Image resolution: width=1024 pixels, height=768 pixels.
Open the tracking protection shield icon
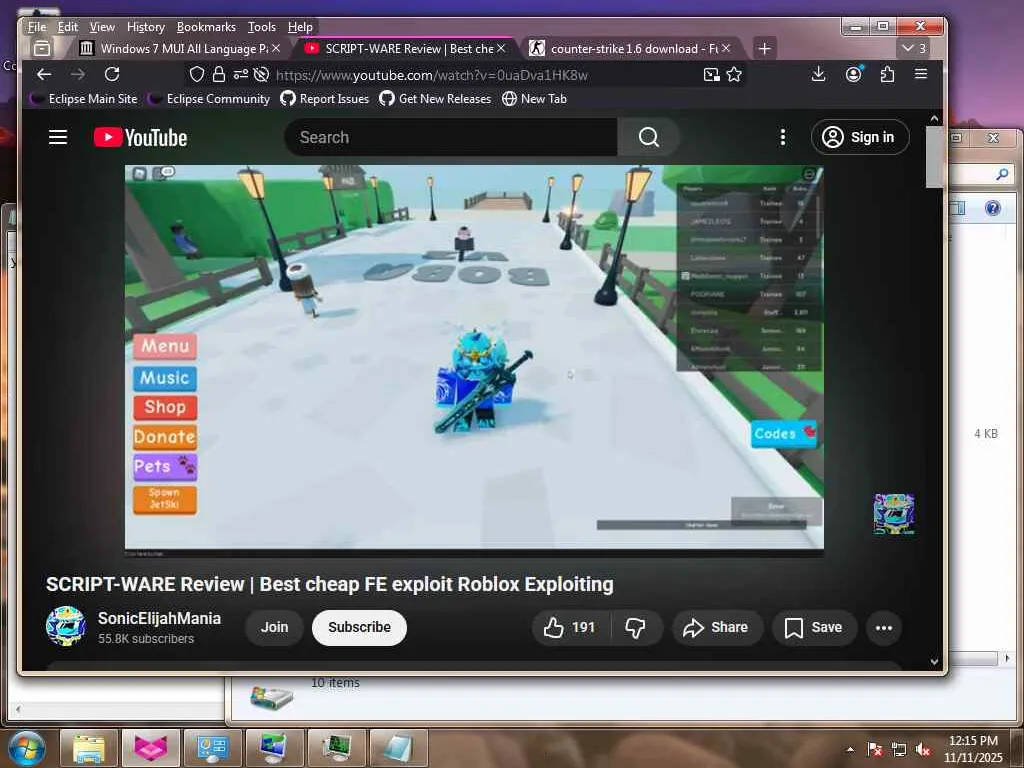coord(197,74)
